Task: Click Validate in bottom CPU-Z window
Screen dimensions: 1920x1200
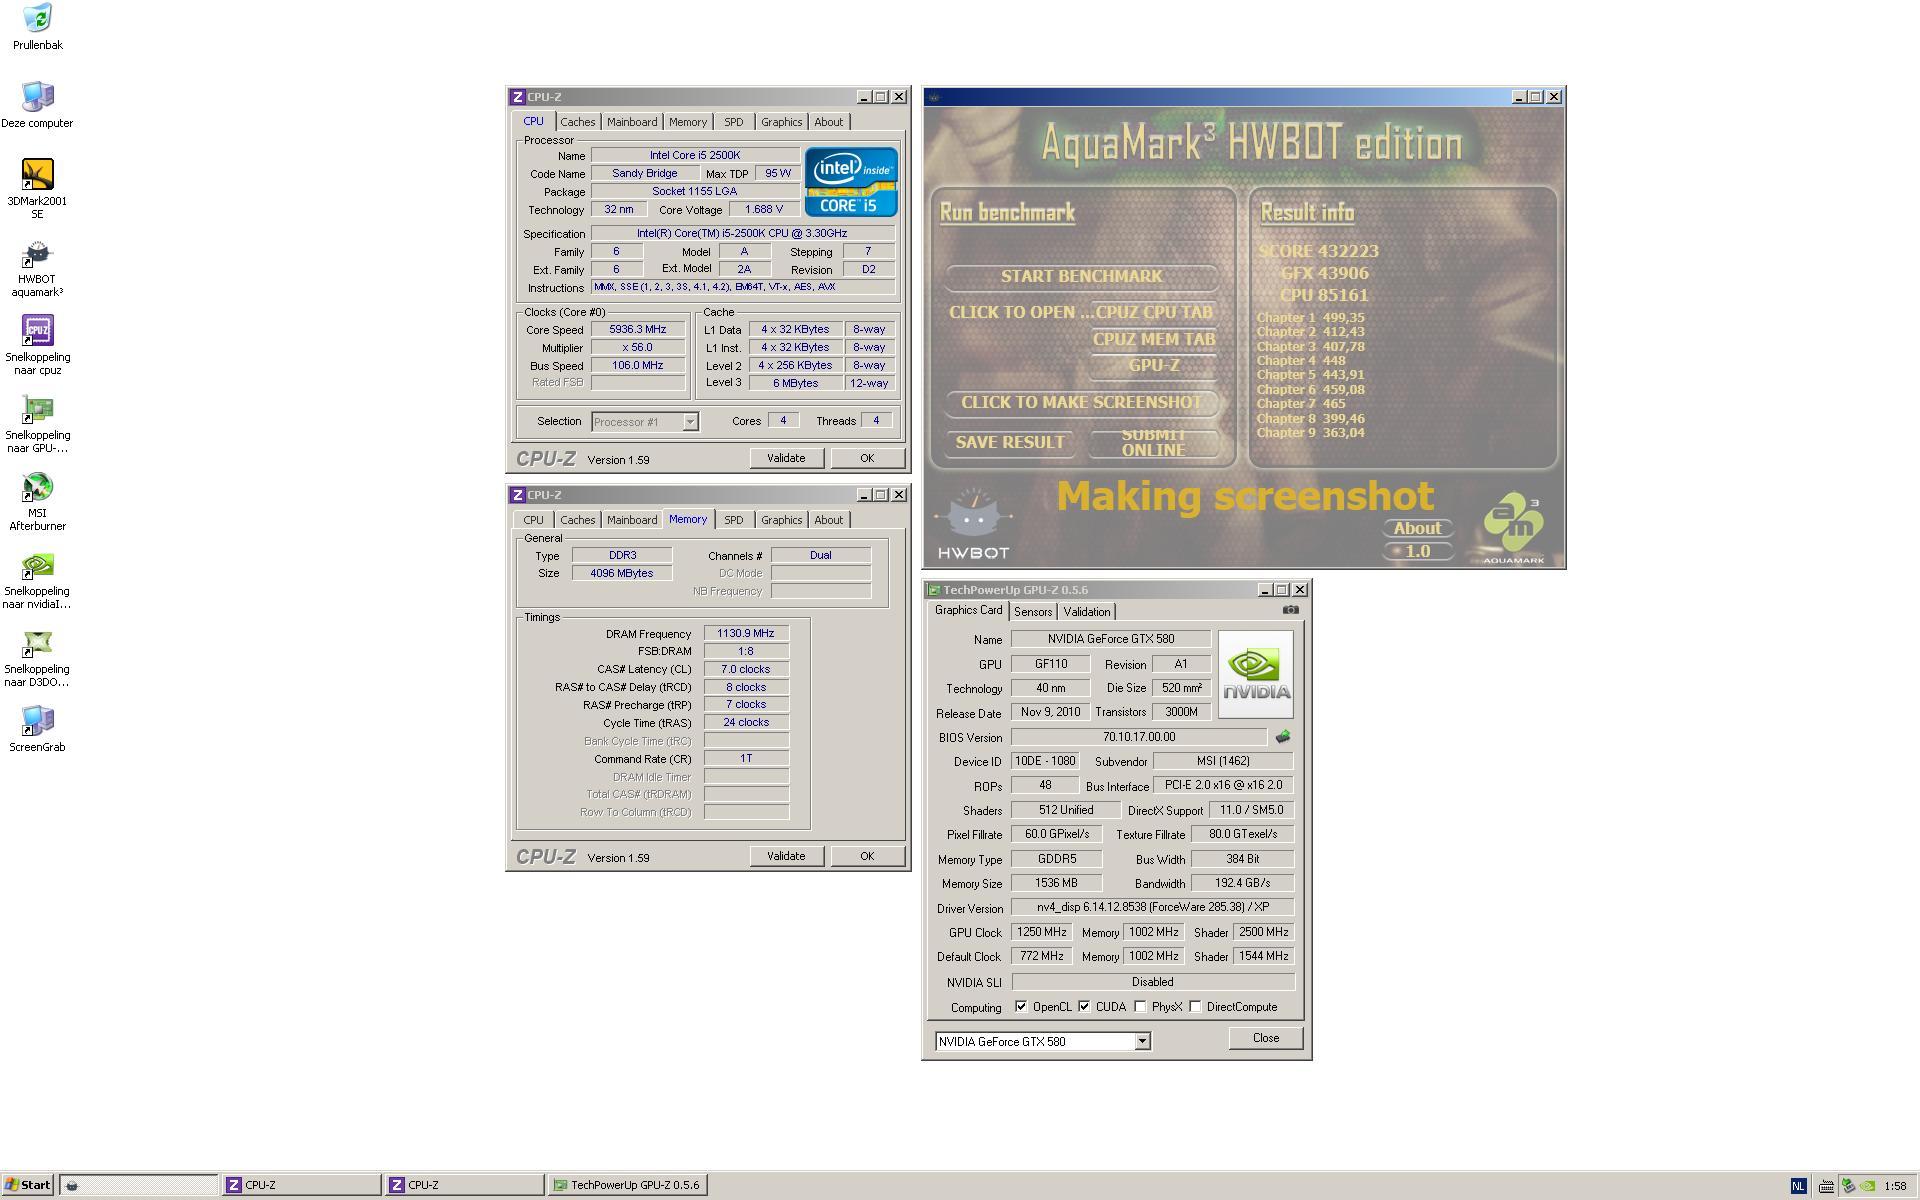Action: pos(786,856)
